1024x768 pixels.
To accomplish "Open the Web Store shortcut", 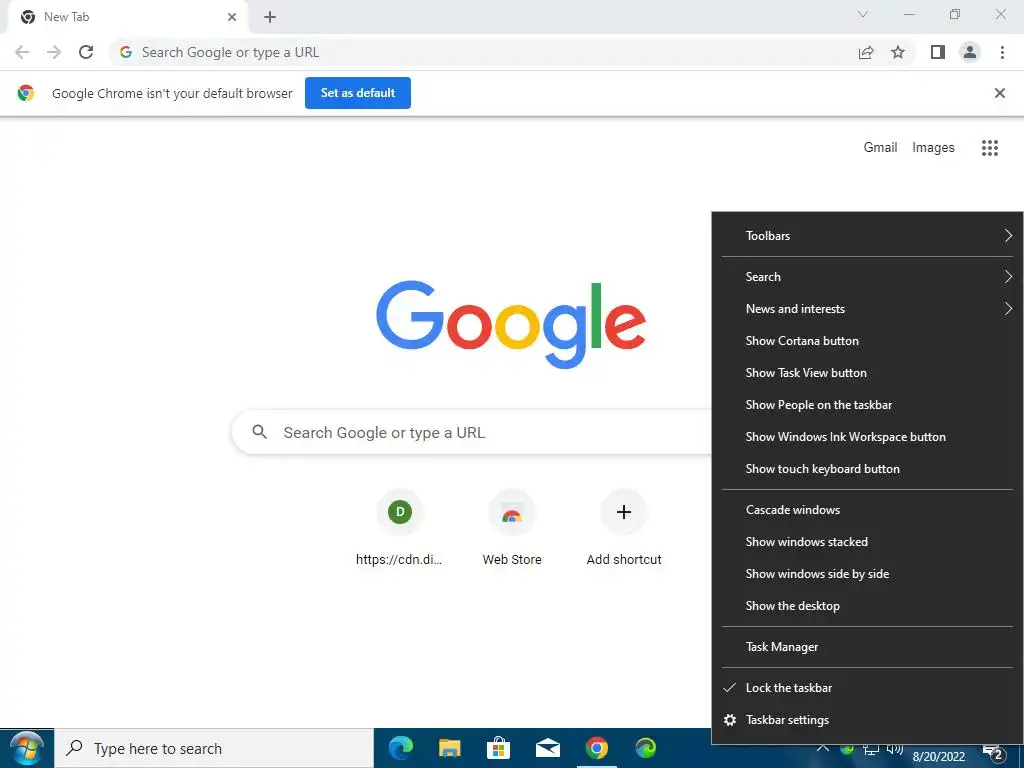I will click(x=512, y=528).
